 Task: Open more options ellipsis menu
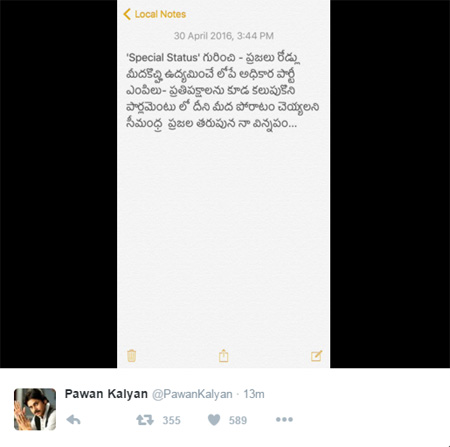[x=284, y=419]
